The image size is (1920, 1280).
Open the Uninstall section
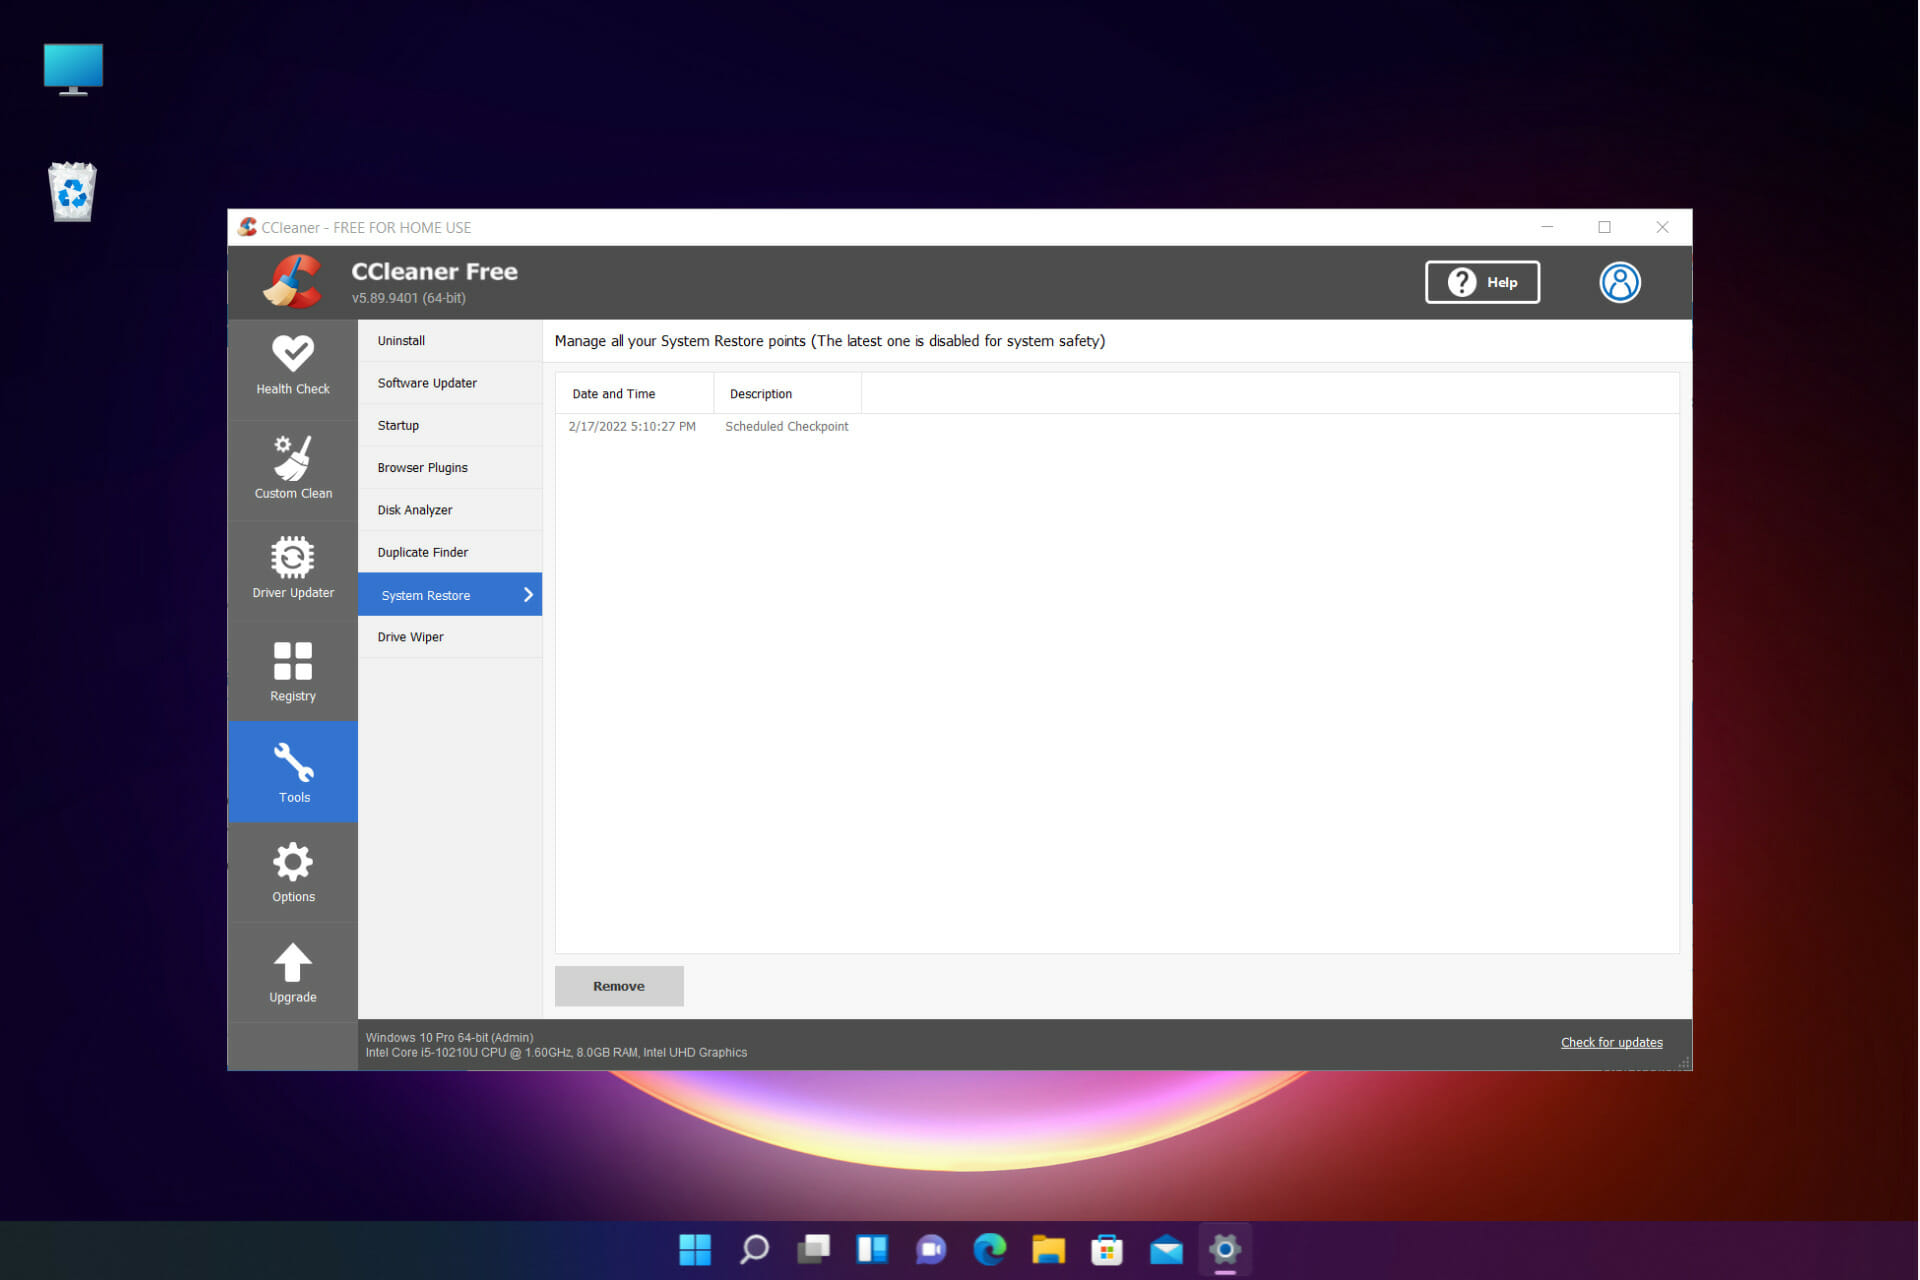[399, 340]
